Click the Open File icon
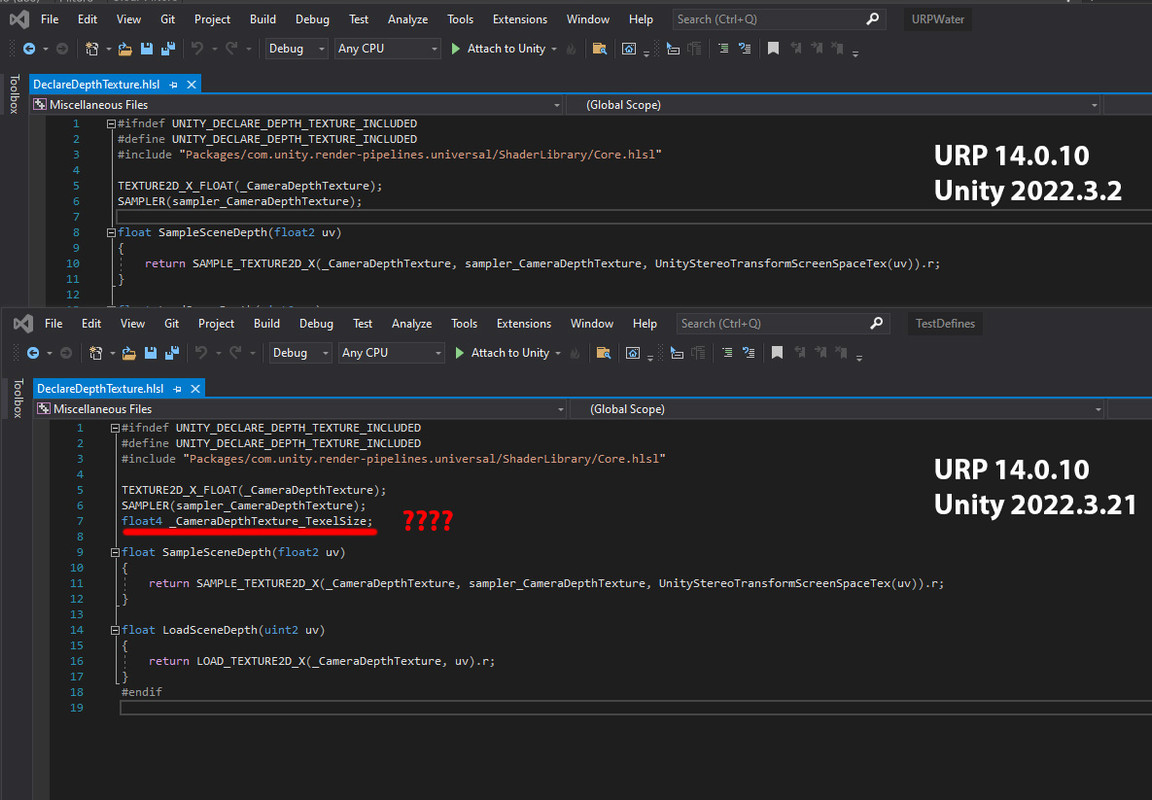This screenshot has width=1152, height=800. [x=126, y=48]
